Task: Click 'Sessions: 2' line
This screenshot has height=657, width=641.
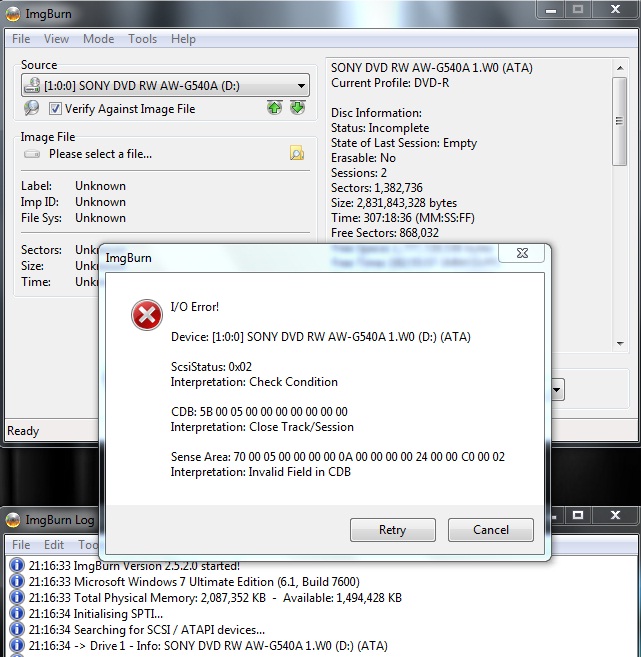Action: pos(359,173)
